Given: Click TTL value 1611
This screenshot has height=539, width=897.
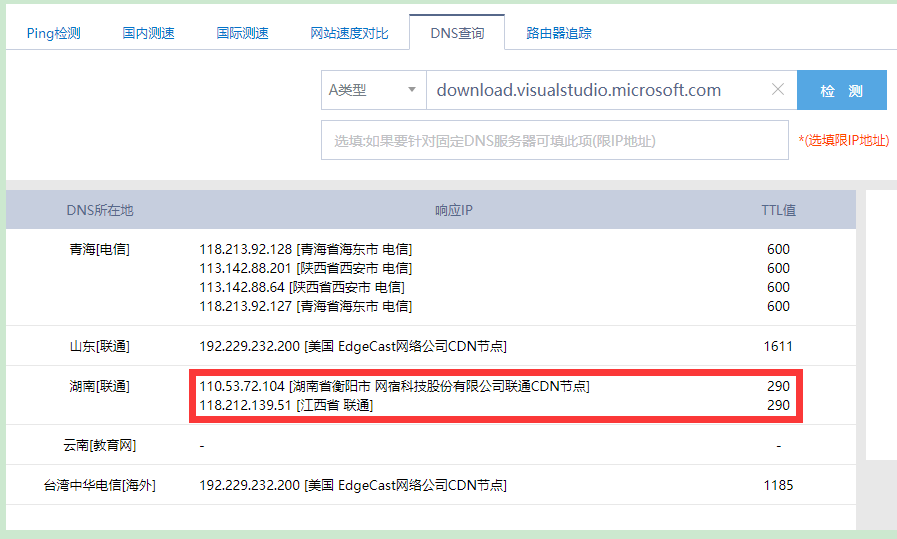Looking at the screenshot, I should coord(778,346).
